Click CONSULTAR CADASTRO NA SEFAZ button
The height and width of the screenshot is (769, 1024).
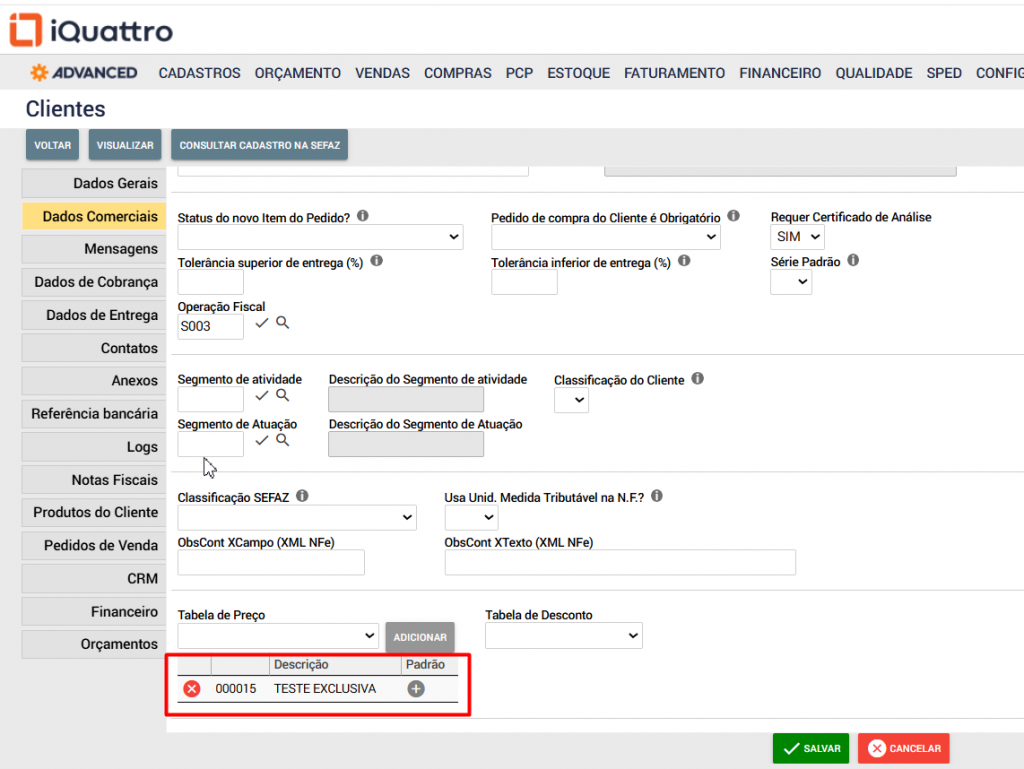[x=259, y=145]
